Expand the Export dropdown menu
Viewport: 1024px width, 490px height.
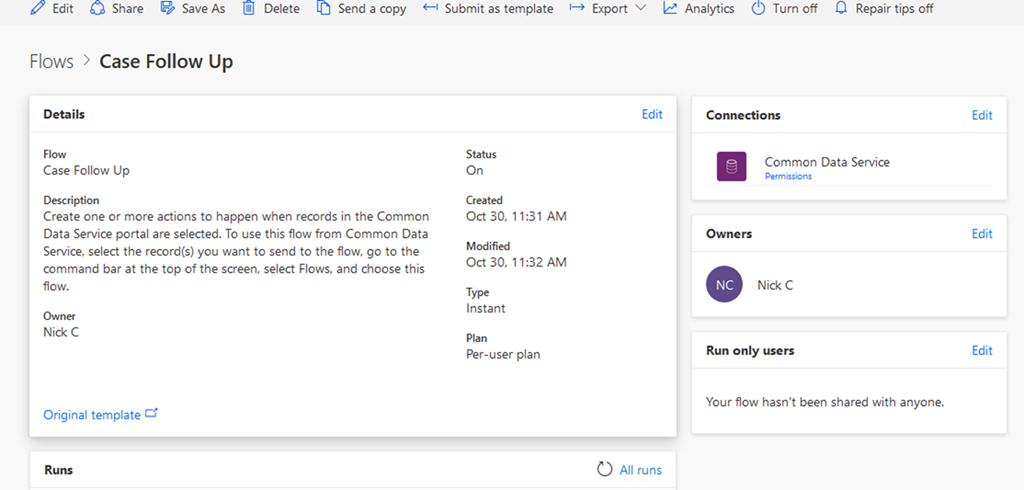(x=612, y=8)
